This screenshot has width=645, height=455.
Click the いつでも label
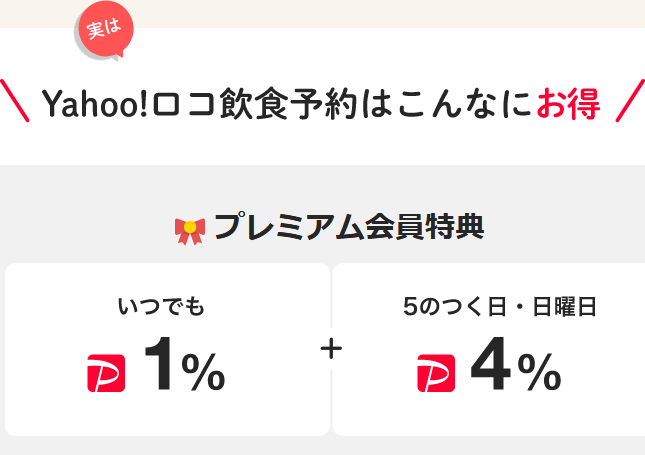coord(161,306)
